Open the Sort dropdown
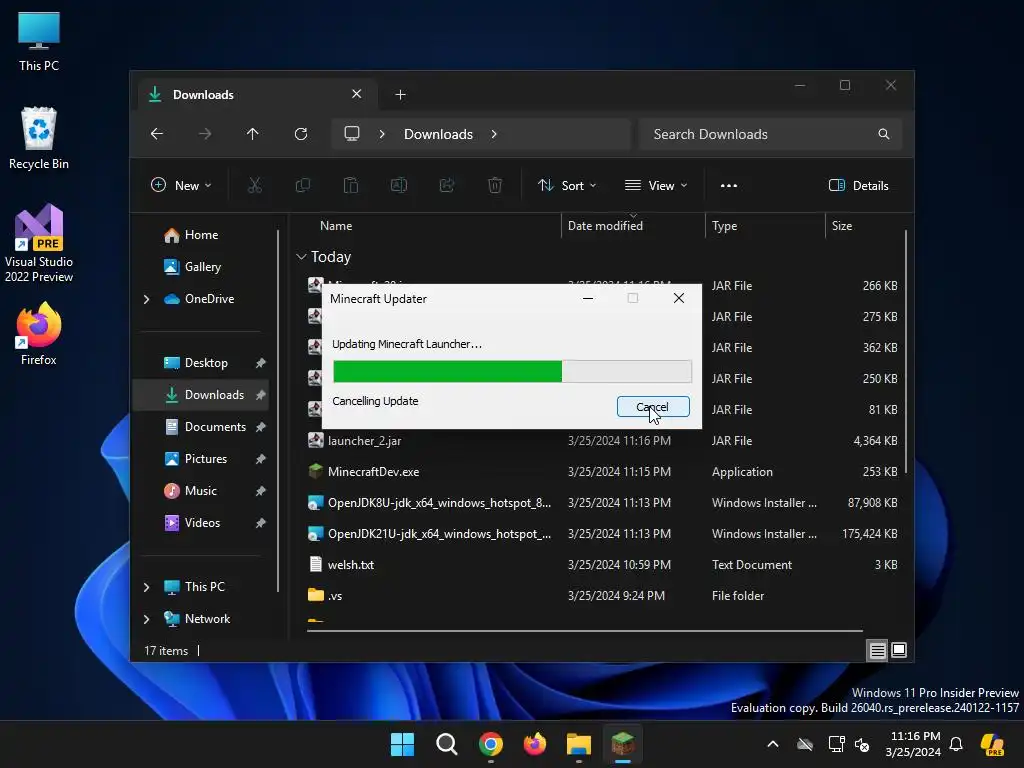The width and height of the screenshot is (1024, 768). click(x=567, y=185)
